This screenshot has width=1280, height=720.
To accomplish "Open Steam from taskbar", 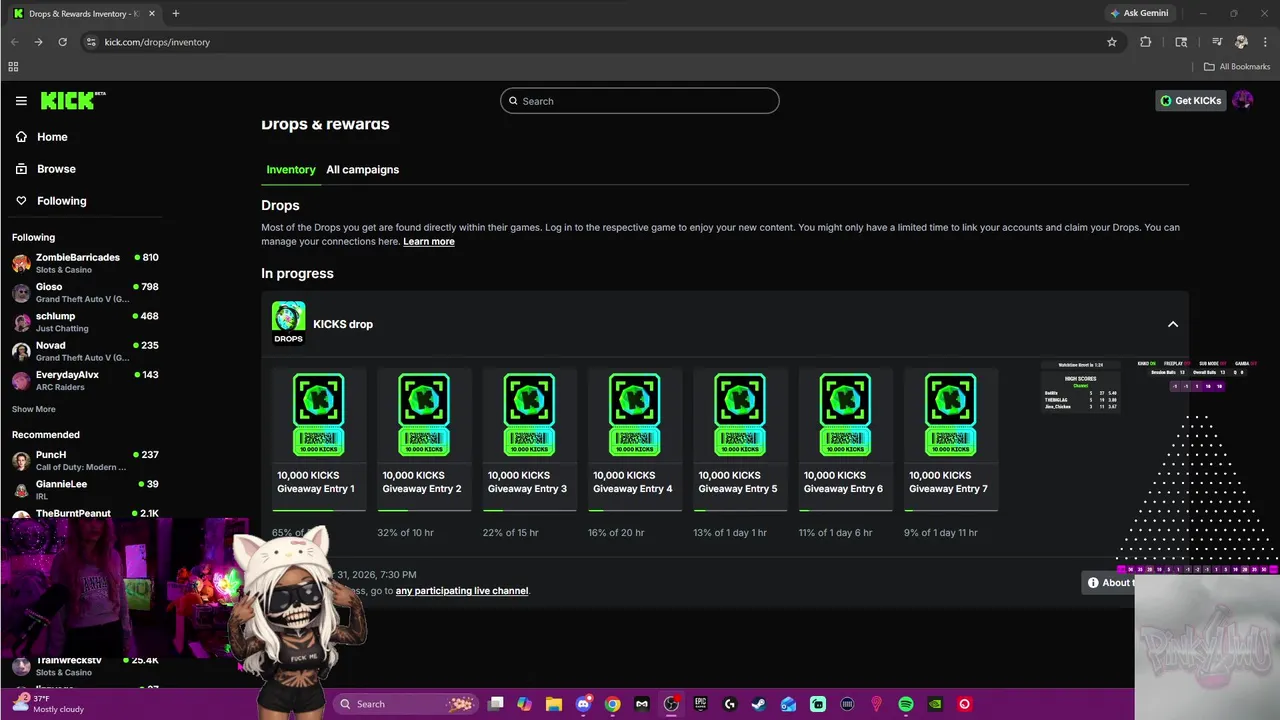I will (759, 704).
